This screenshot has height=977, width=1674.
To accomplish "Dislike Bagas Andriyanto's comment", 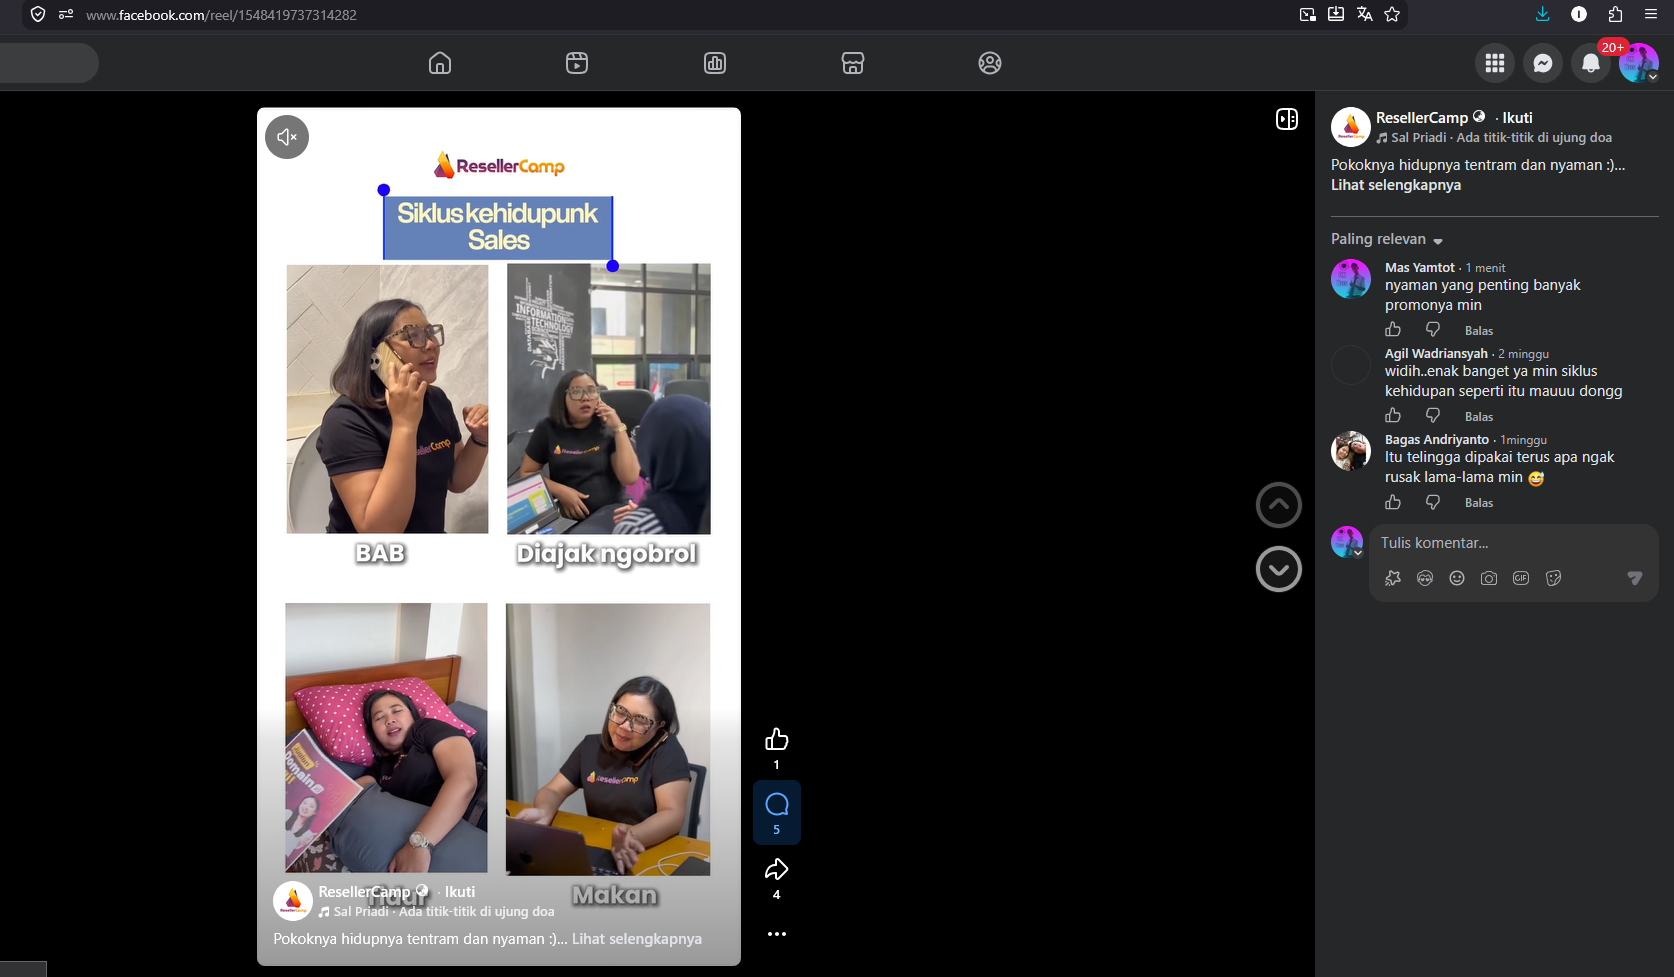I will [1433, 502].
